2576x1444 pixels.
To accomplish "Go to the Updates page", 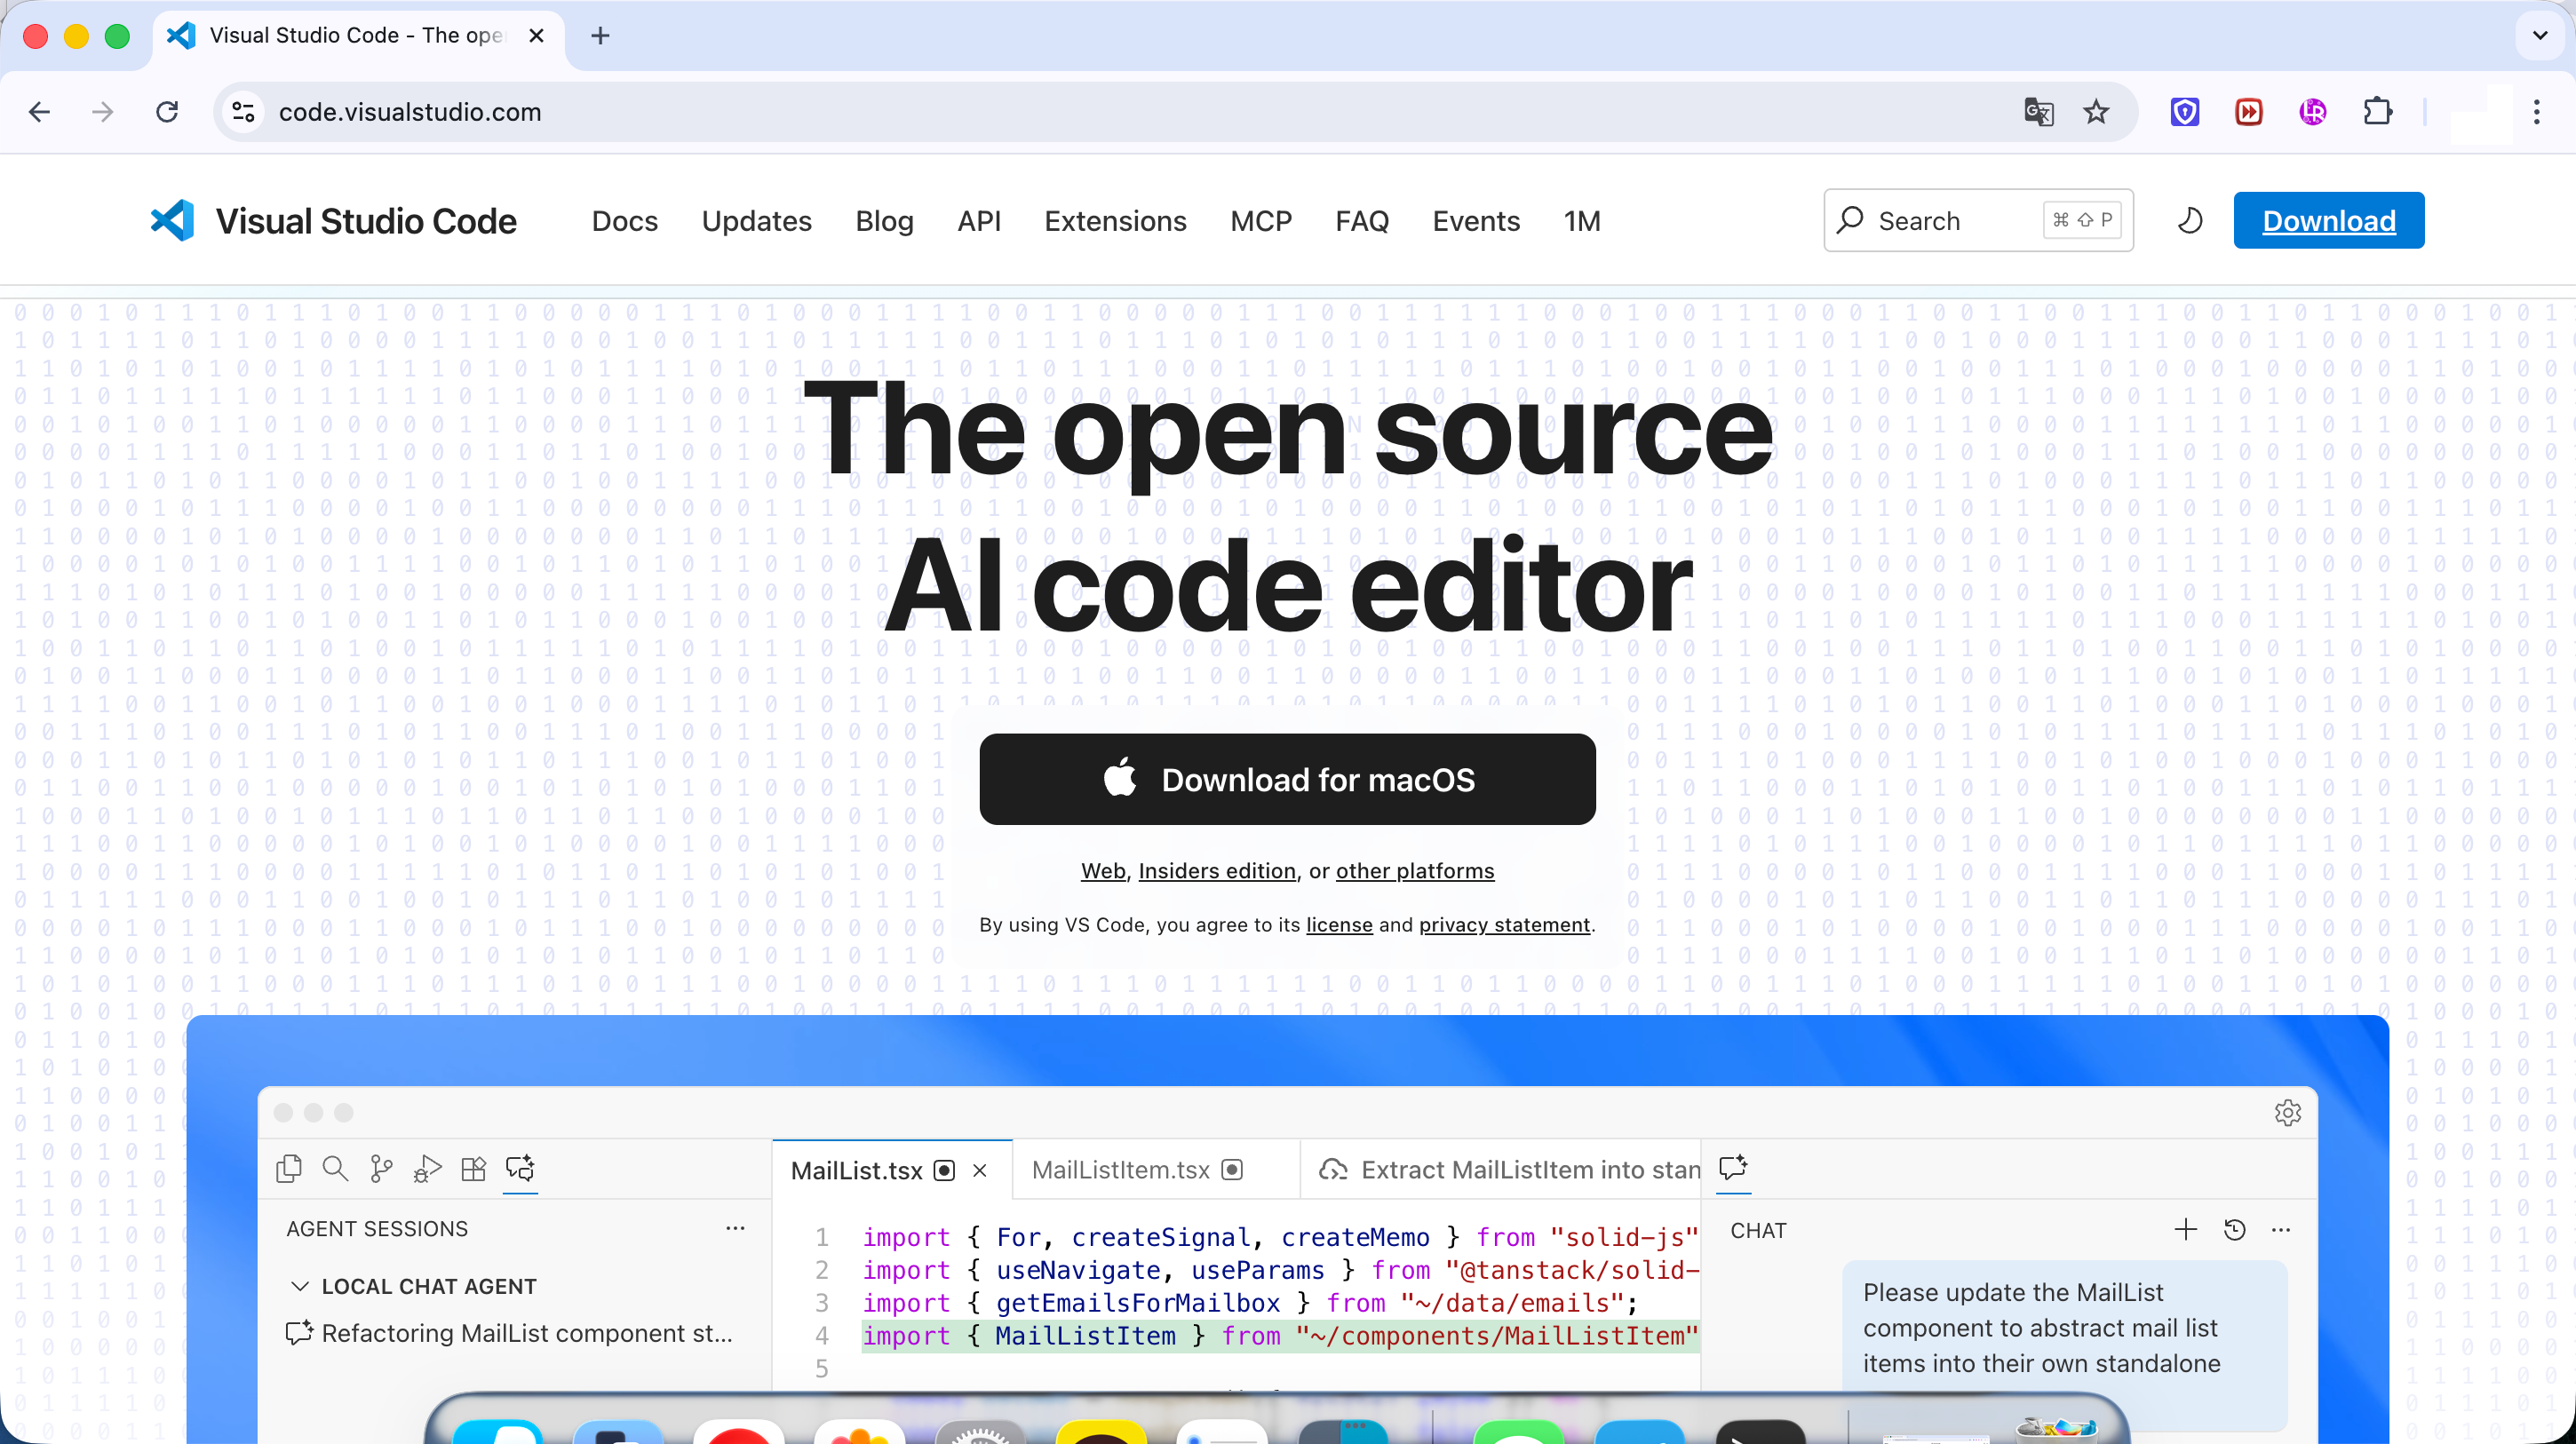I will click(x=757, y=221).
